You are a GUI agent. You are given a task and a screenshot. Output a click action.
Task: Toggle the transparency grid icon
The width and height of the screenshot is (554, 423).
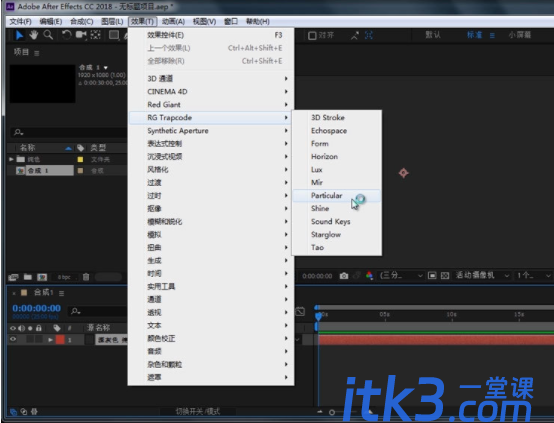tap(445, 275)
